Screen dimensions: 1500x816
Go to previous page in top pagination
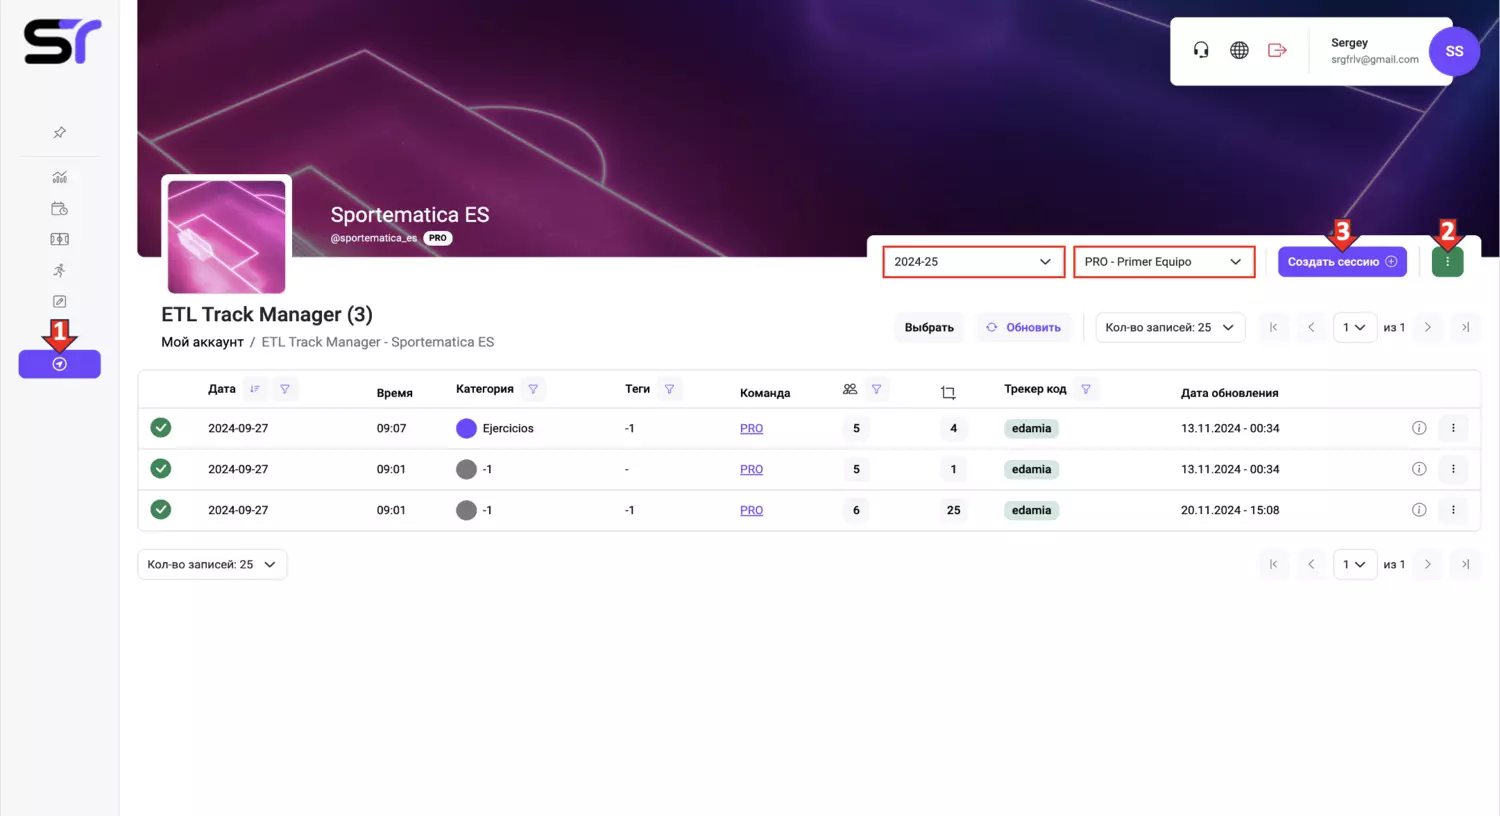coord(1311,327)
